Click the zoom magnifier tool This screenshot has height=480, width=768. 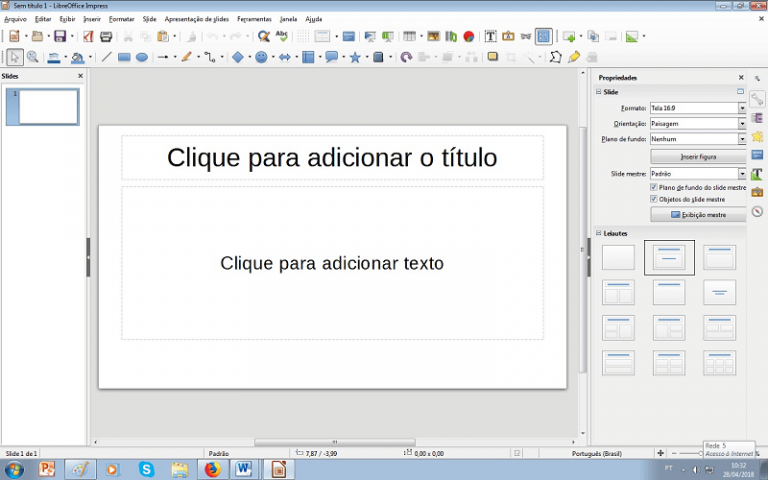(33, 57)
